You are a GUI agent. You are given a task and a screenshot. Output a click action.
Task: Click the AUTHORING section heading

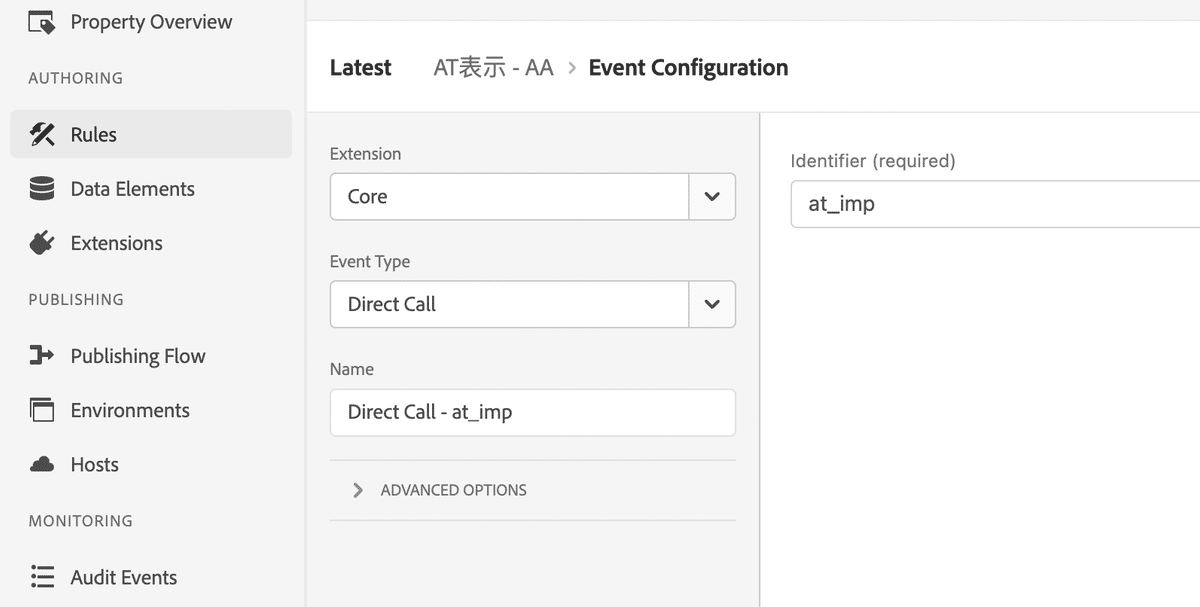(x=76, y=78)
